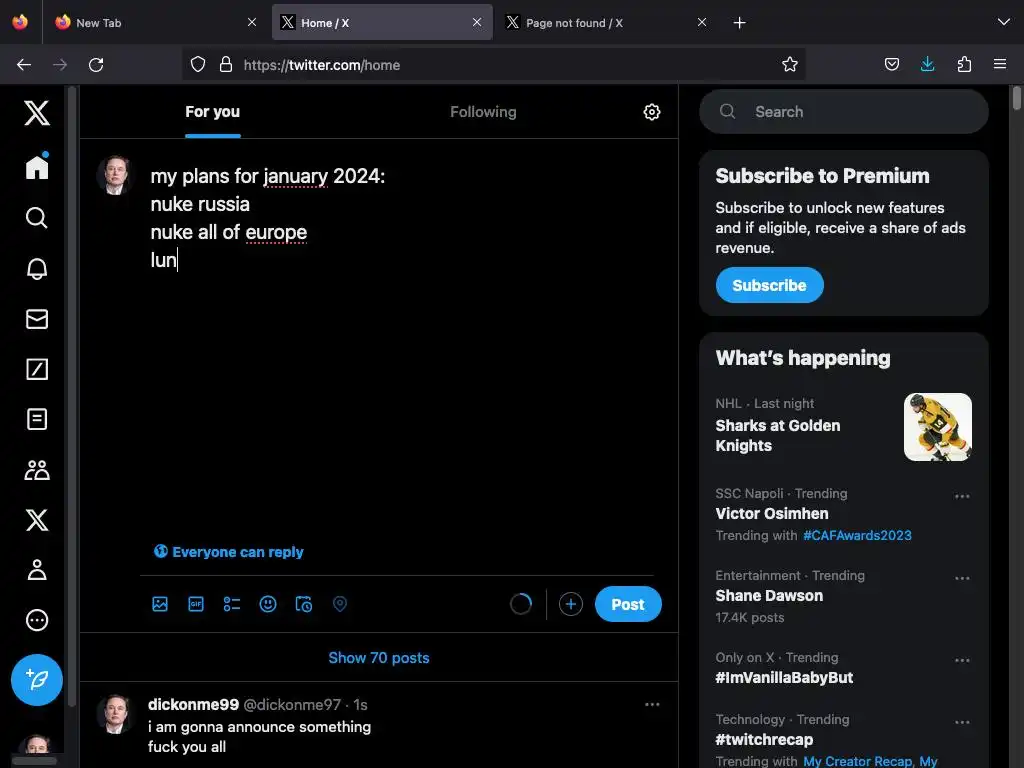Image resolution: width=1024 pixels, height=768 pixels.
Task: Open the Grok slash icon in sidebar
Action: 37,369
